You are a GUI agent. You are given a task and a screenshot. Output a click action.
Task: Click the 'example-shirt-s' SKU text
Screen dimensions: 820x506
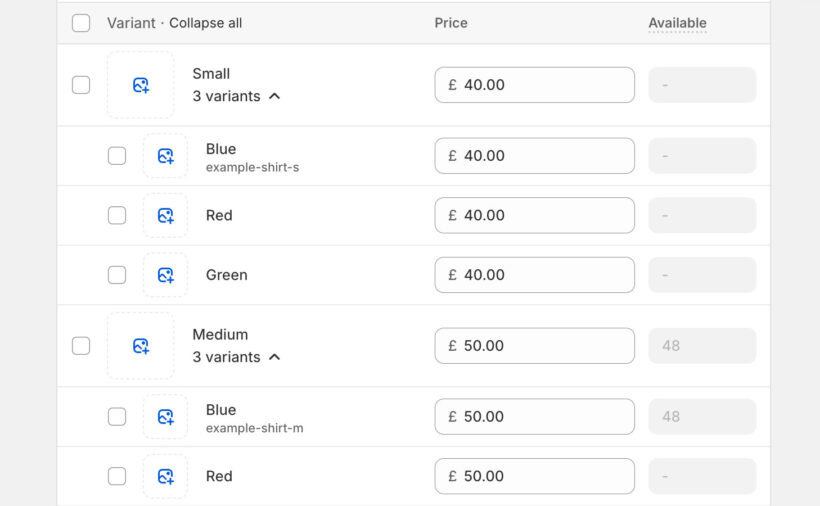click(x=253, y=167)
